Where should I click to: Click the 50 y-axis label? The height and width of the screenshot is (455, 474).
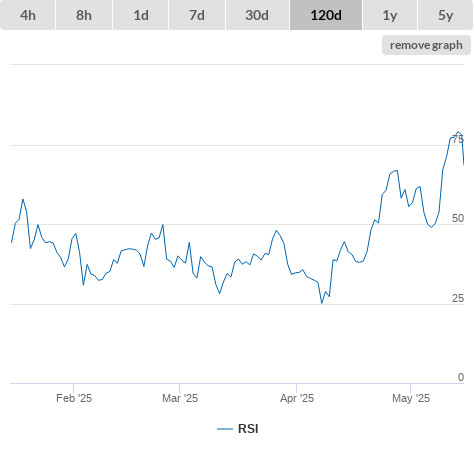pos(458,218)
